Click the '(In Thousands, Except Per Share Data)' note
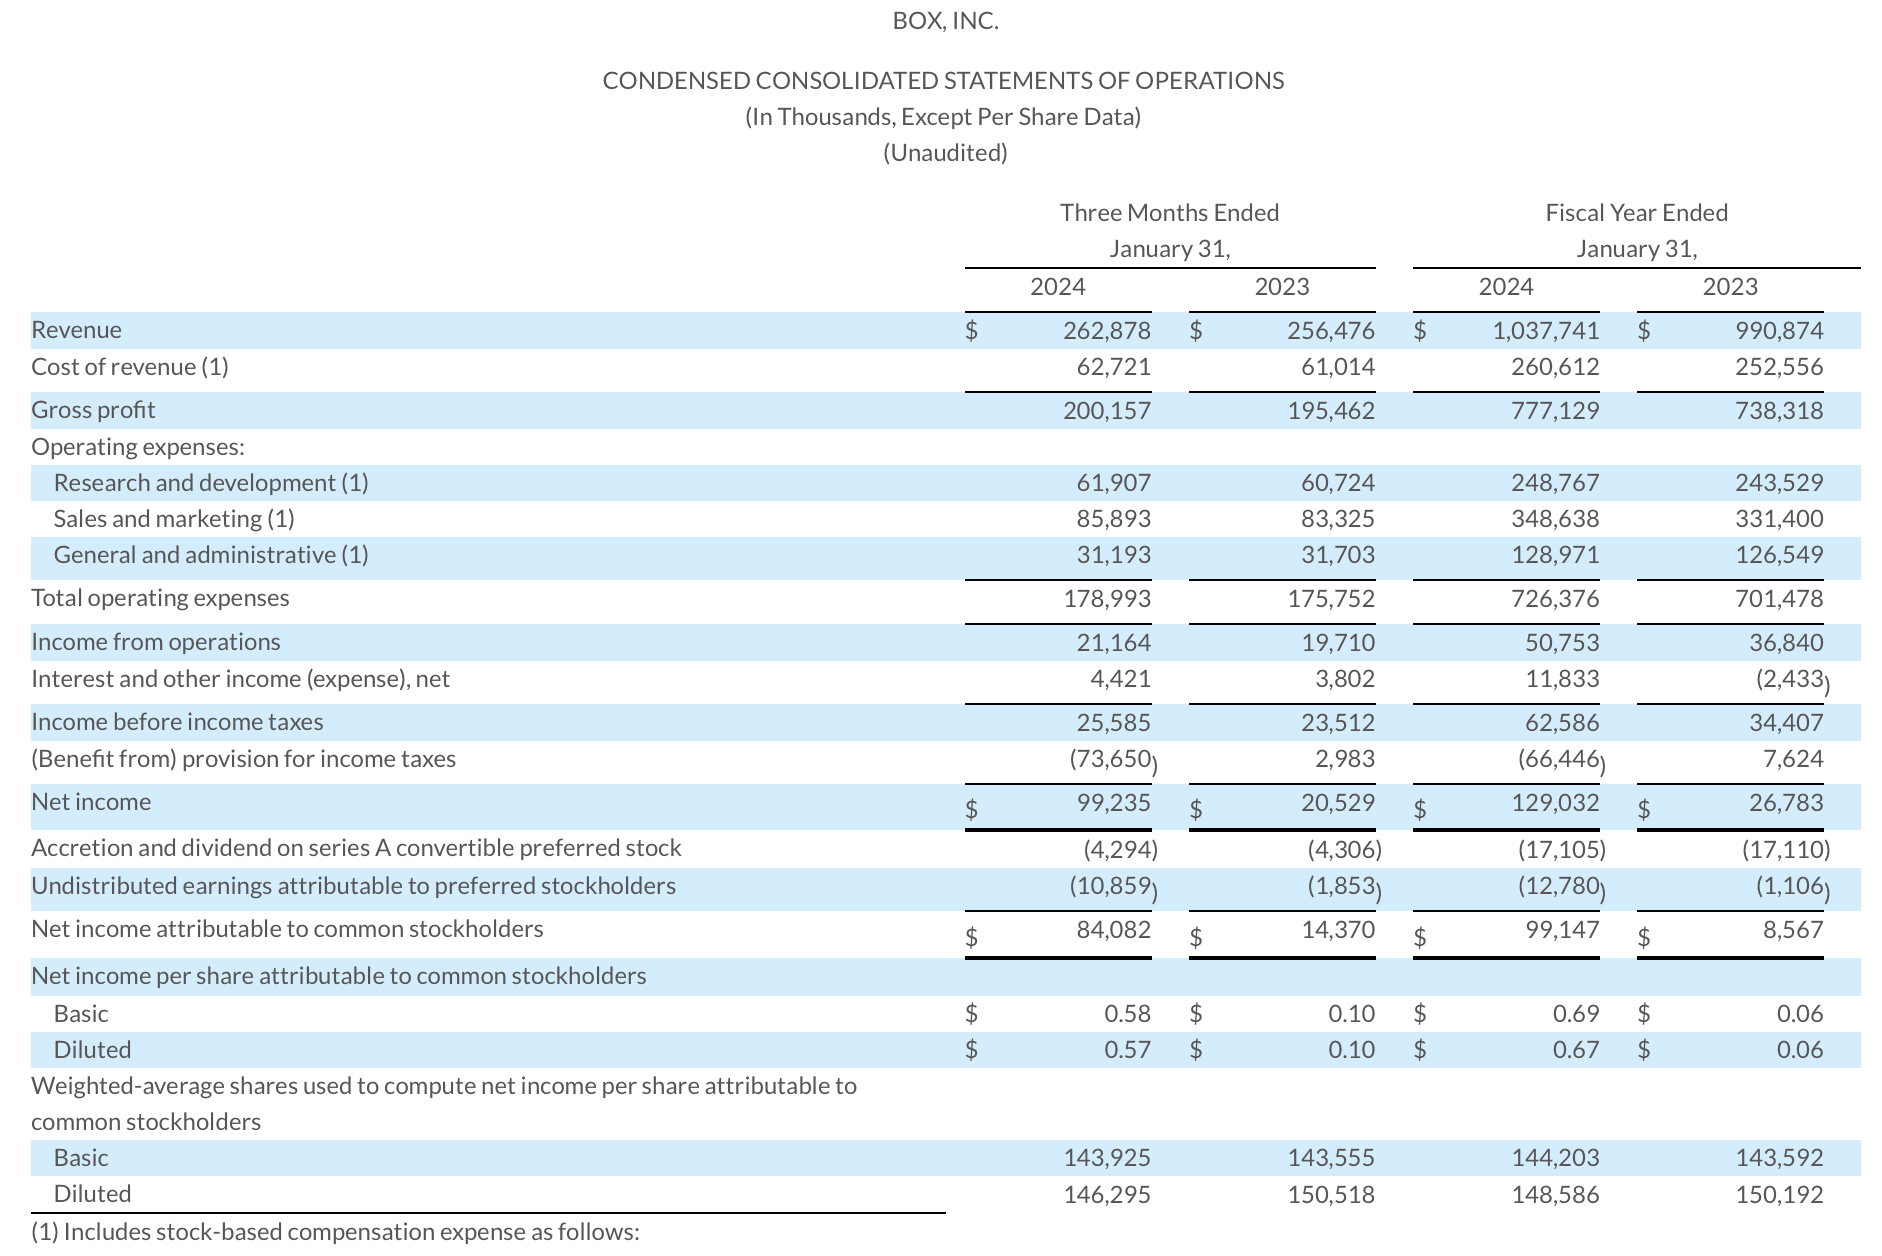 tap(943, 117)
